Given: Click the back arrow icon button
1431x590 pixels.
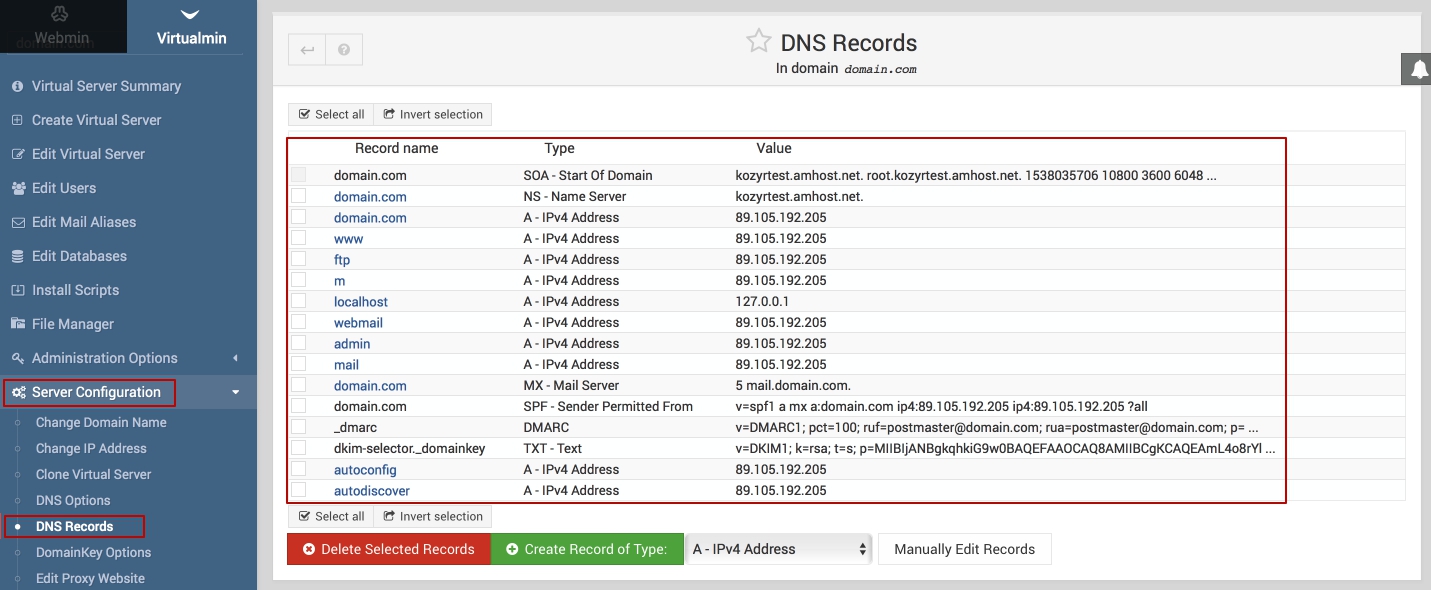Looking at the screenshot, I should 307,50.
